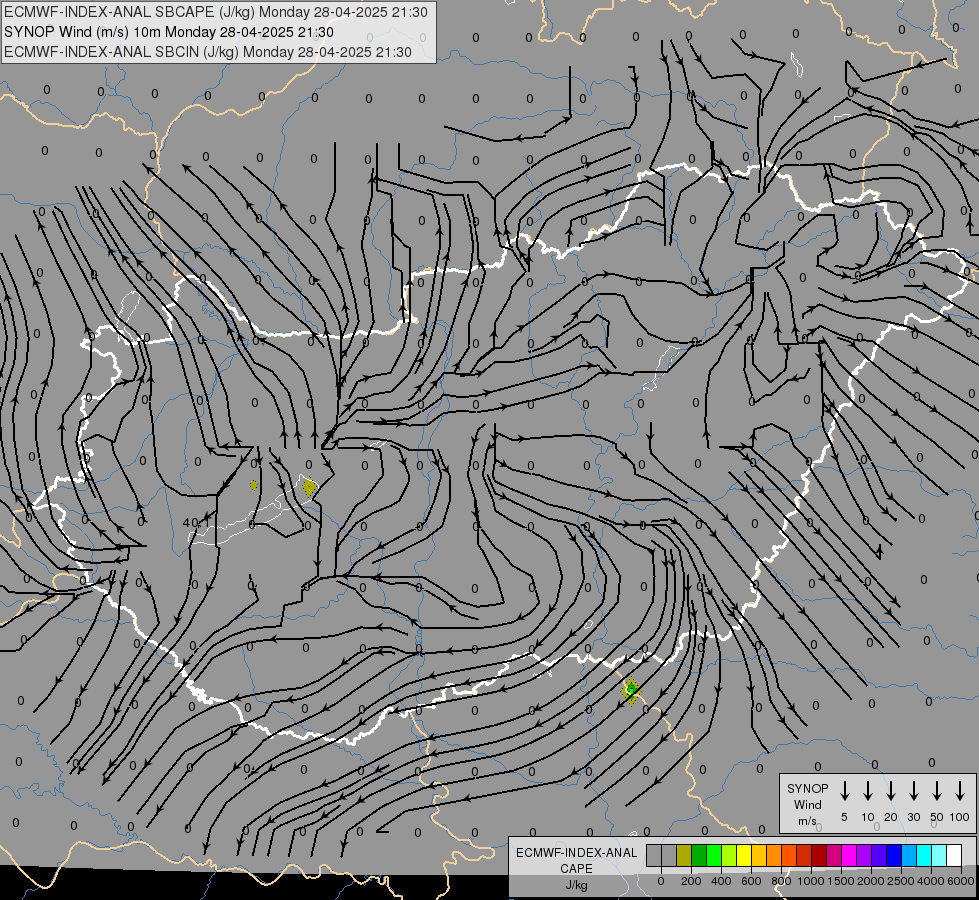Click the 2000 tick label on CAPE scale

871,881
